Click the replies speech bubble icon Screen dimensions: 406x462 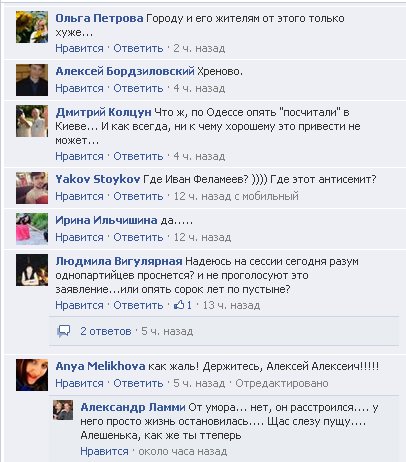click(64, 331)
